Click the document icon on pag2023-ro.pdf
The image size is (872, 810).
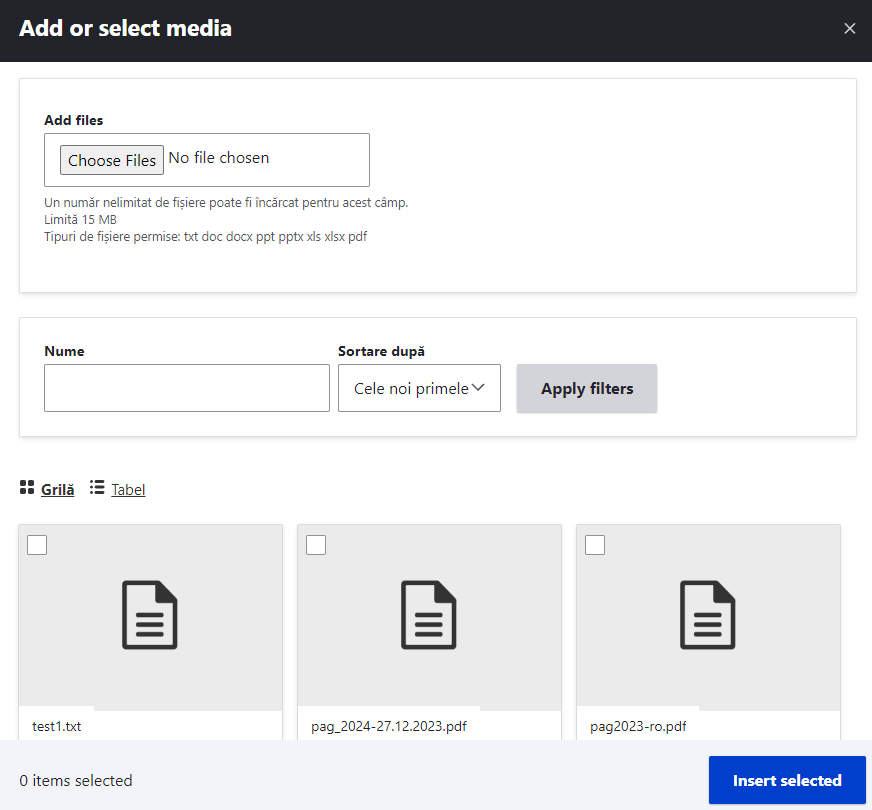pos(708,615)
